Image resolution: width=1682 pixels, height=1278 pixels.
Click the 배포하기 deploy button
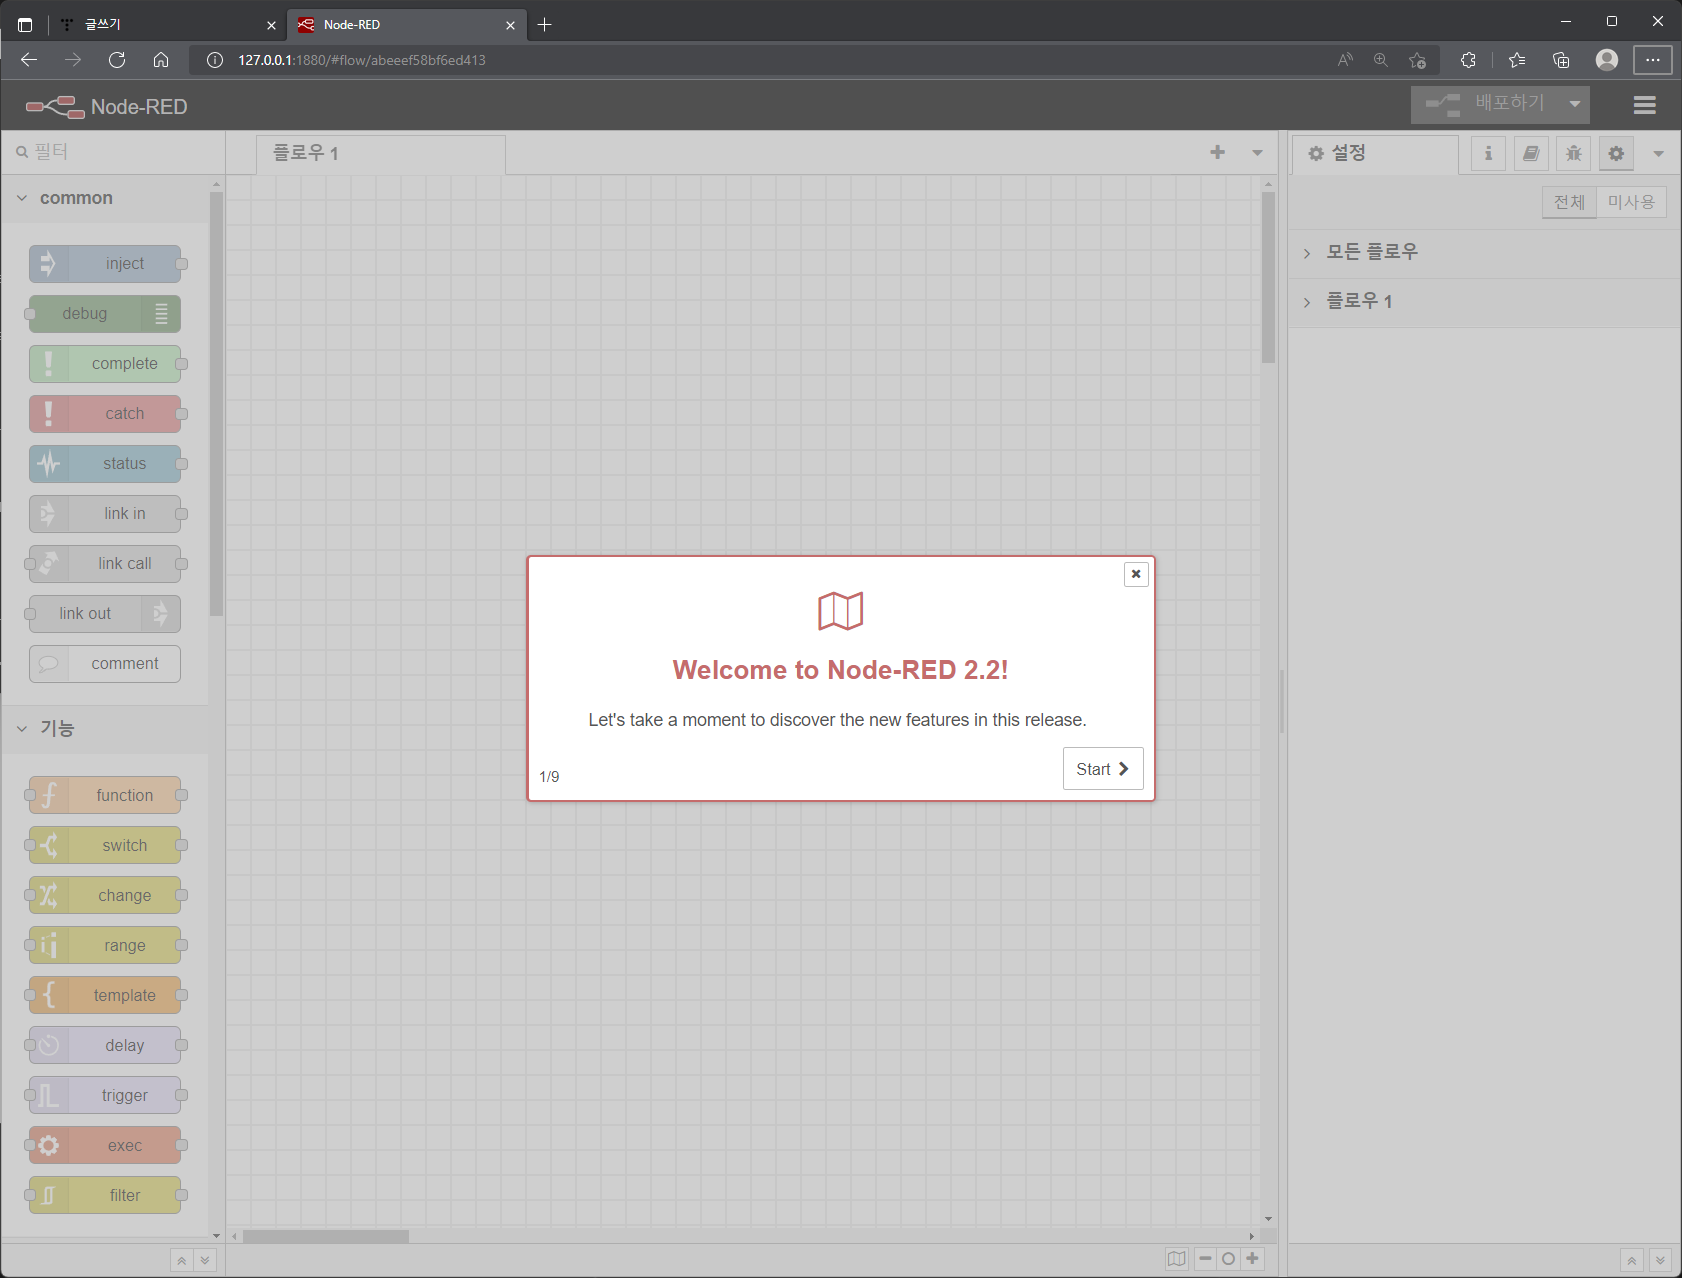(1485, 104)
